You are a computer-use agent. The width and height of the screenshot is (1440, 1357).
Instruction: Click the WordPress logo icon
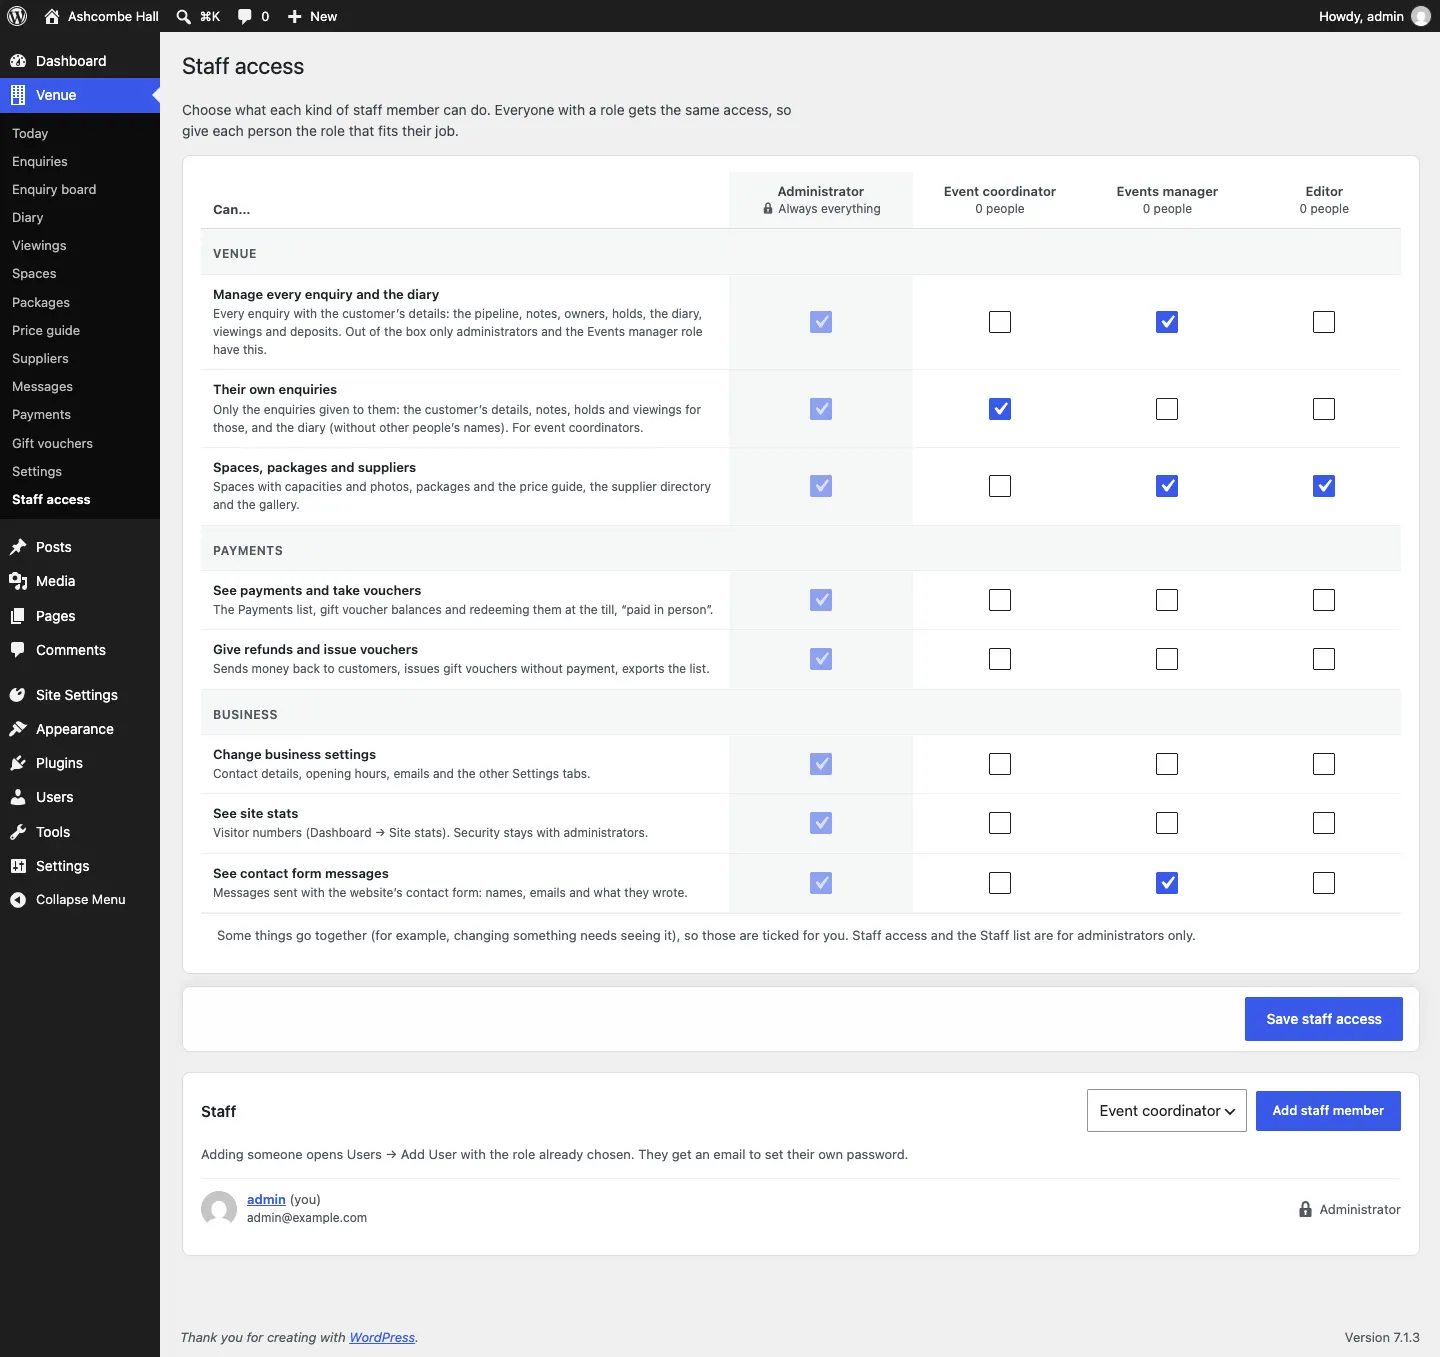(17, 16)
